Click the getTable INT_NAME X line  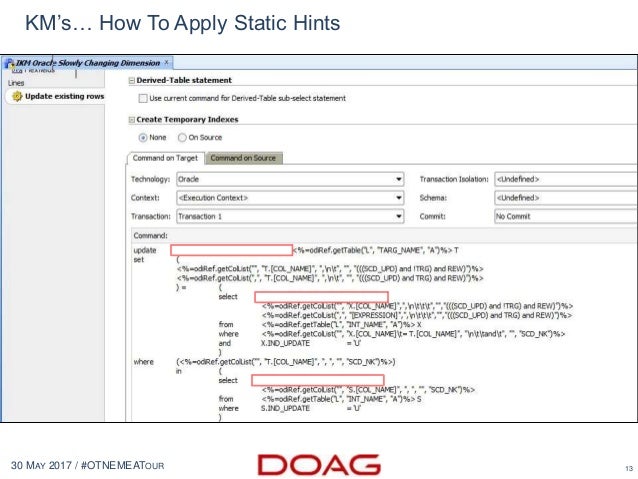341,325
